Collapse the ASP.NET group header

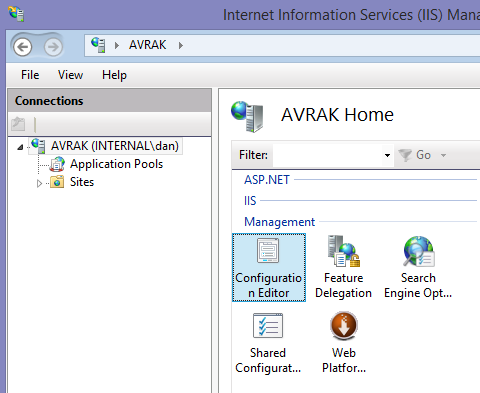(x=267, y=180)
